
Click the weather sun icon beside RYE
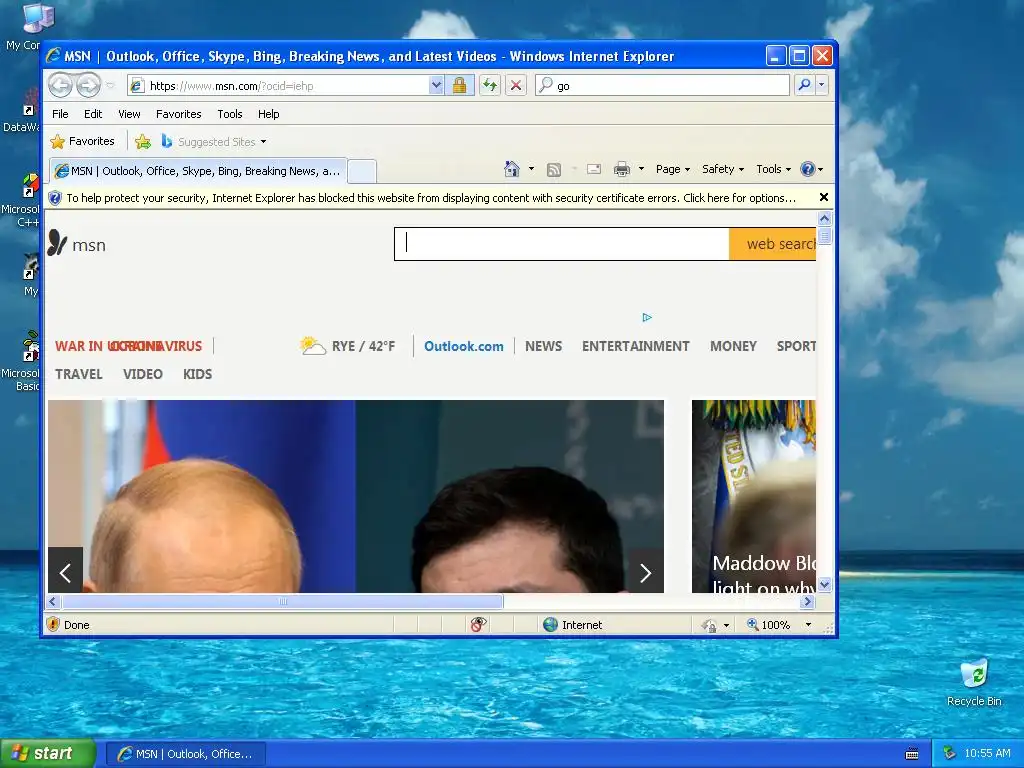tap(313, 345)
